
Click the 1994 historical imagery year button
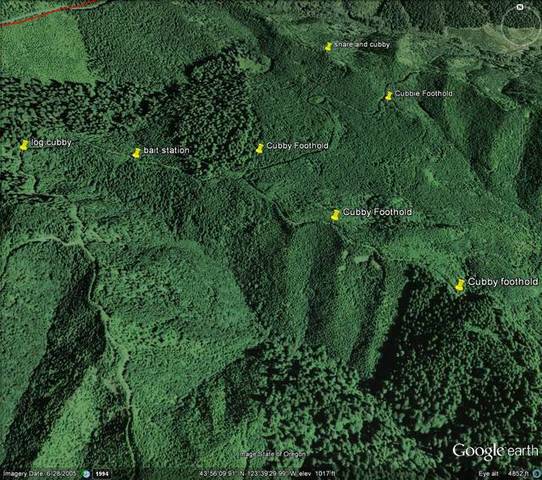click(102, 474)
